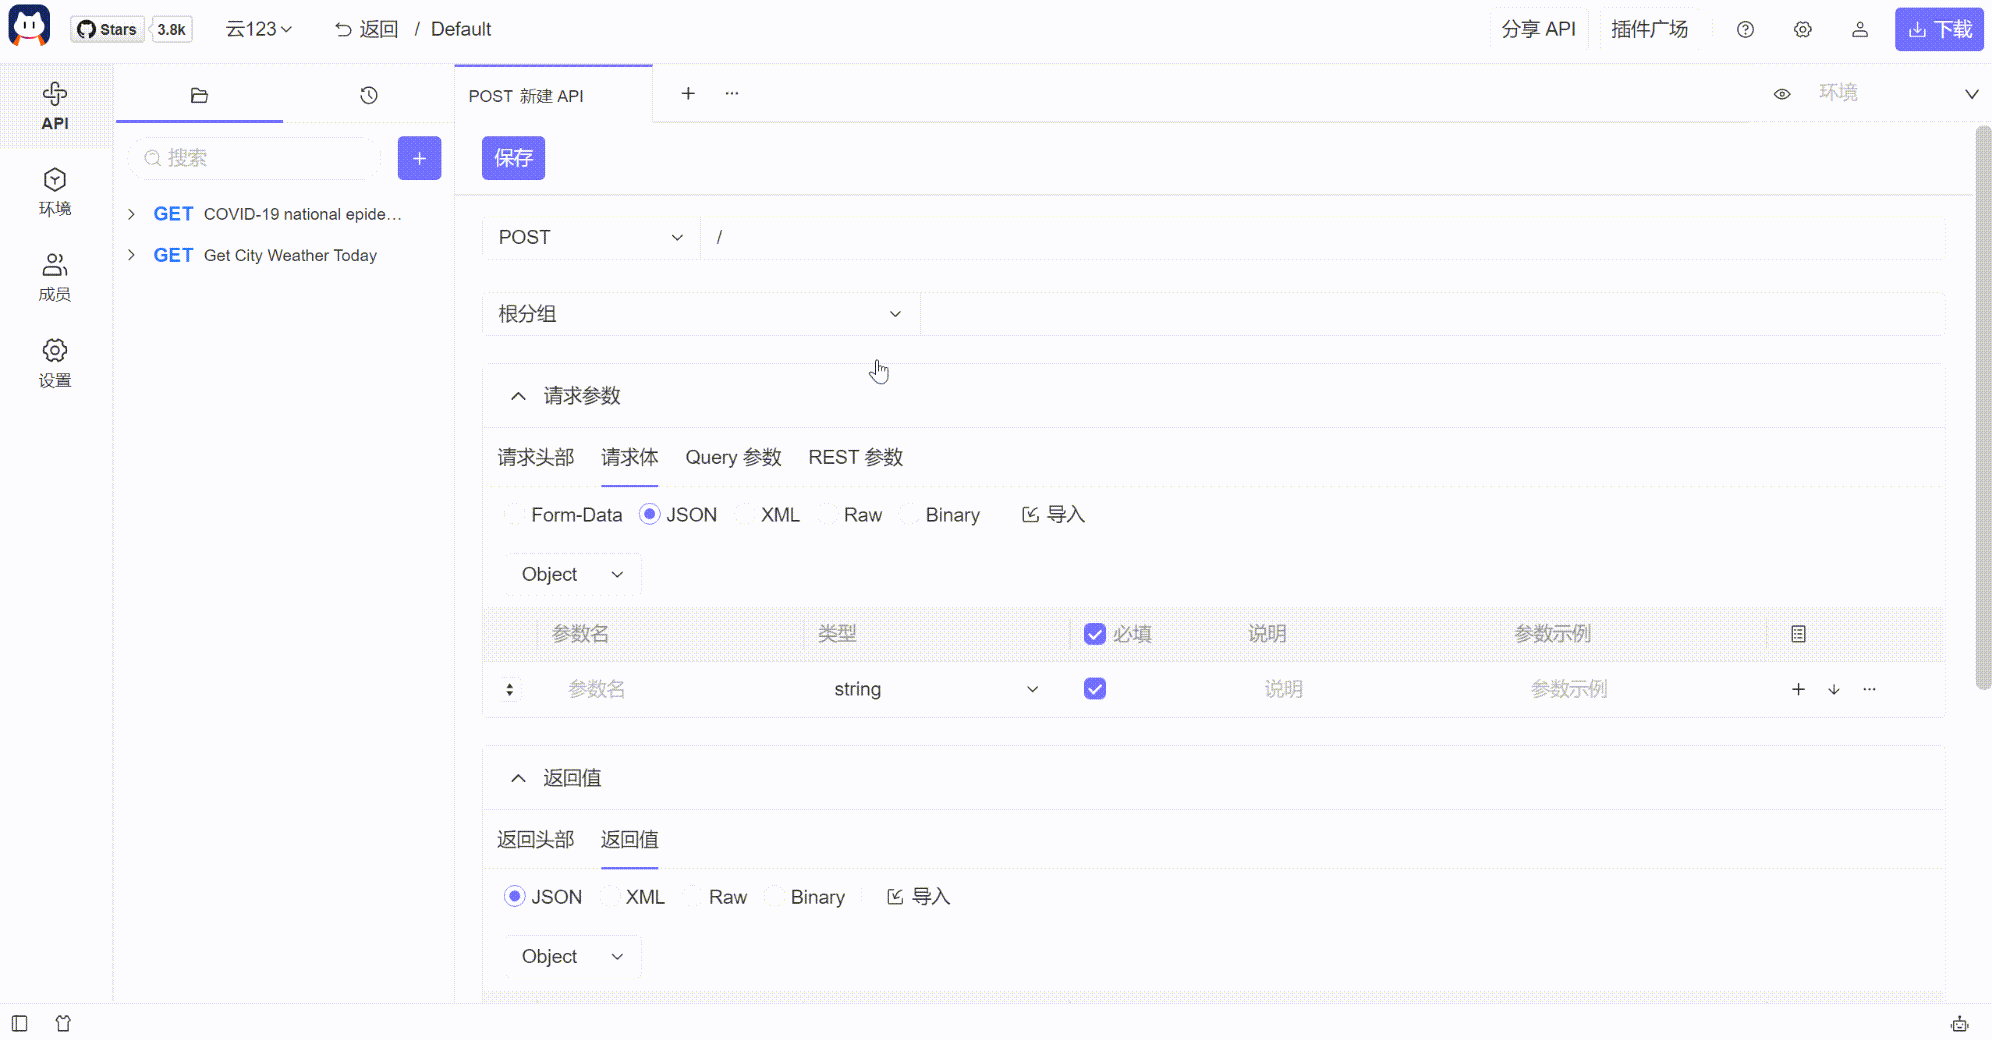This screenshot has height=1040, width=1992.
Task: Click the down-arrow icon next to parameter row
Action: click(1834, 689)
